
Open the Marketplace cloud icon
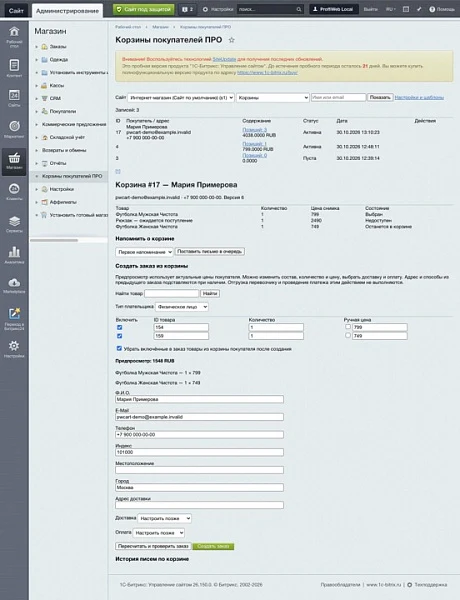click(x=14, y=285)
